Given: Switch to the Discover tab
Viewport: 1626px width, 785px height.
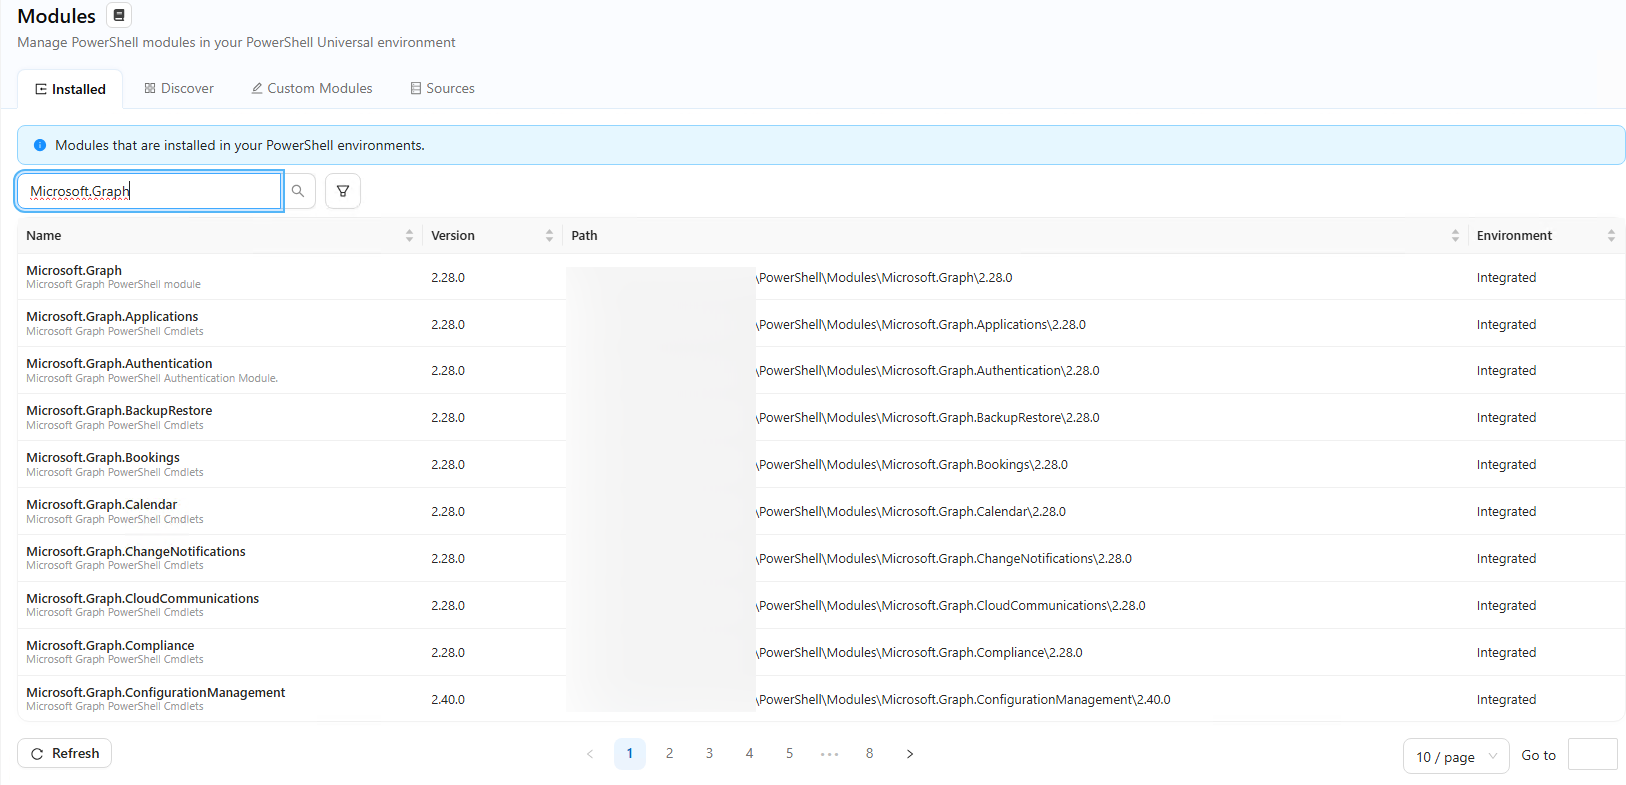Looking at the screenshot, I should (179, 88).
